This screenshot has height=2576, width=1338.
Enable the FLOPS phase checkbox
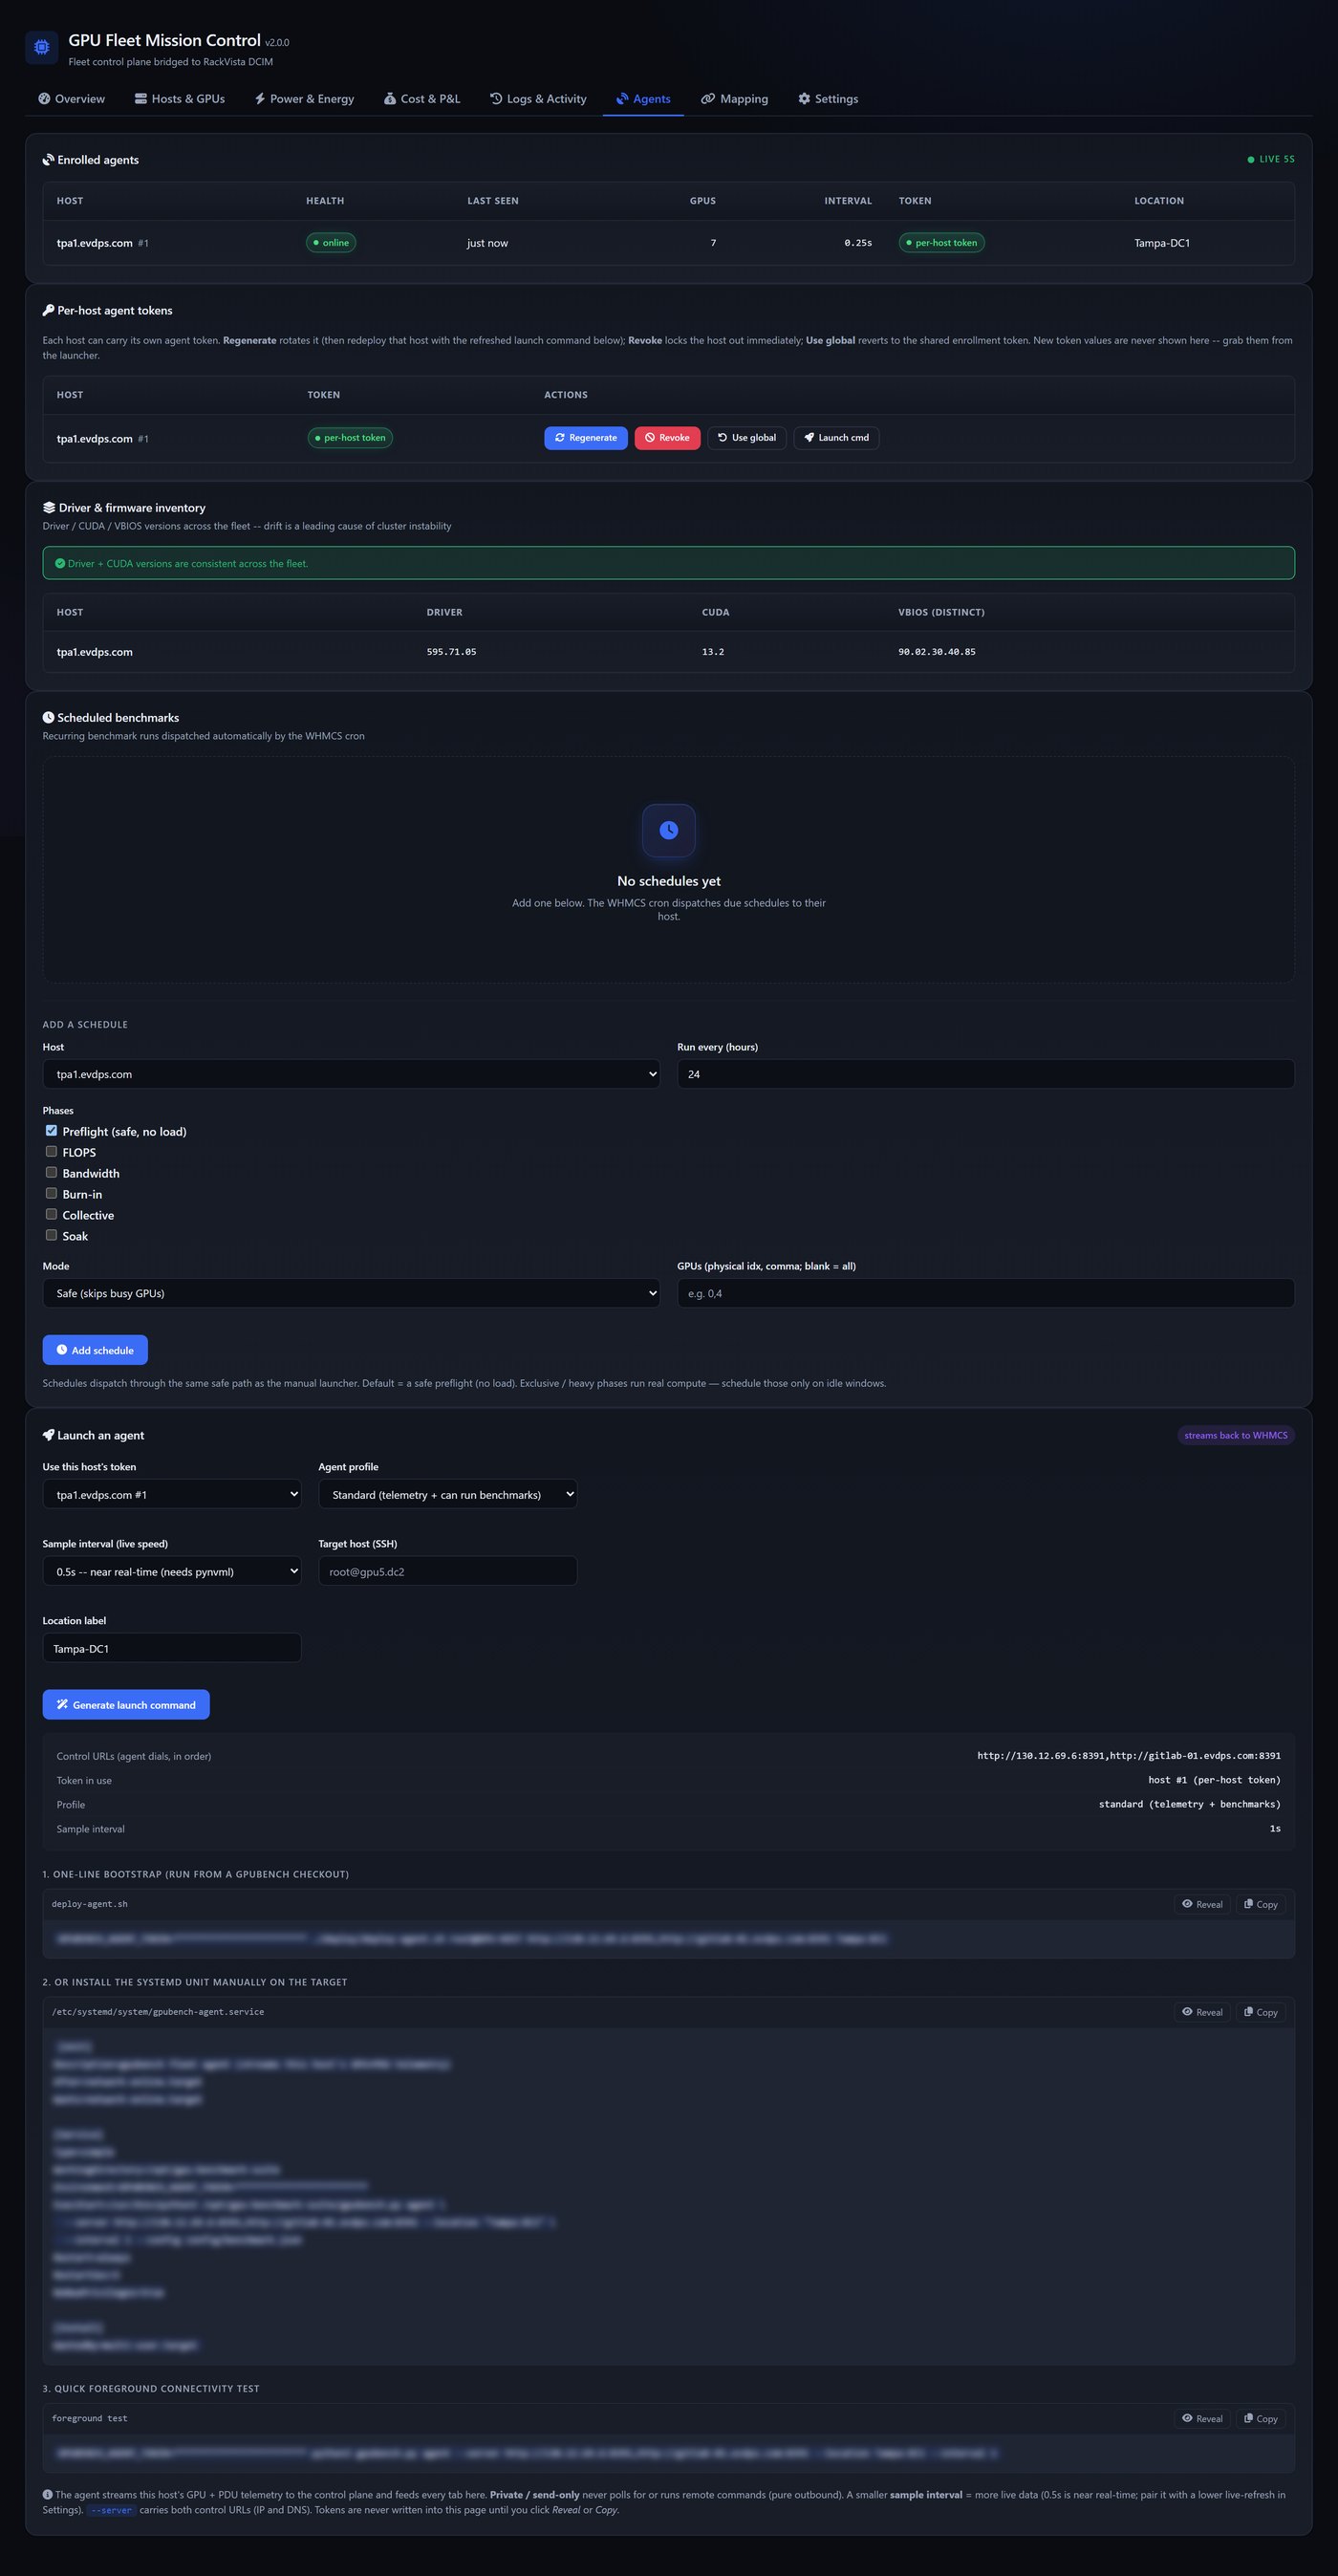click(x=51, y=1152)
